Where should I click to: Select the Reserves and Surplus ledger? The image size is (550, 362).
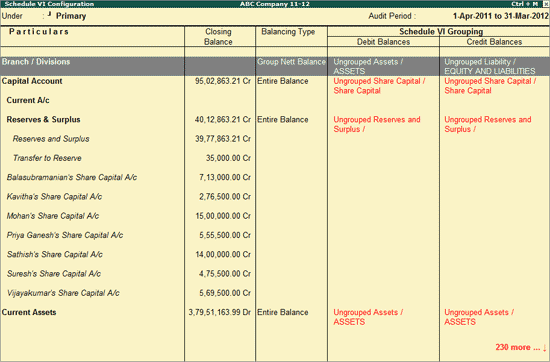coord(51,139)
